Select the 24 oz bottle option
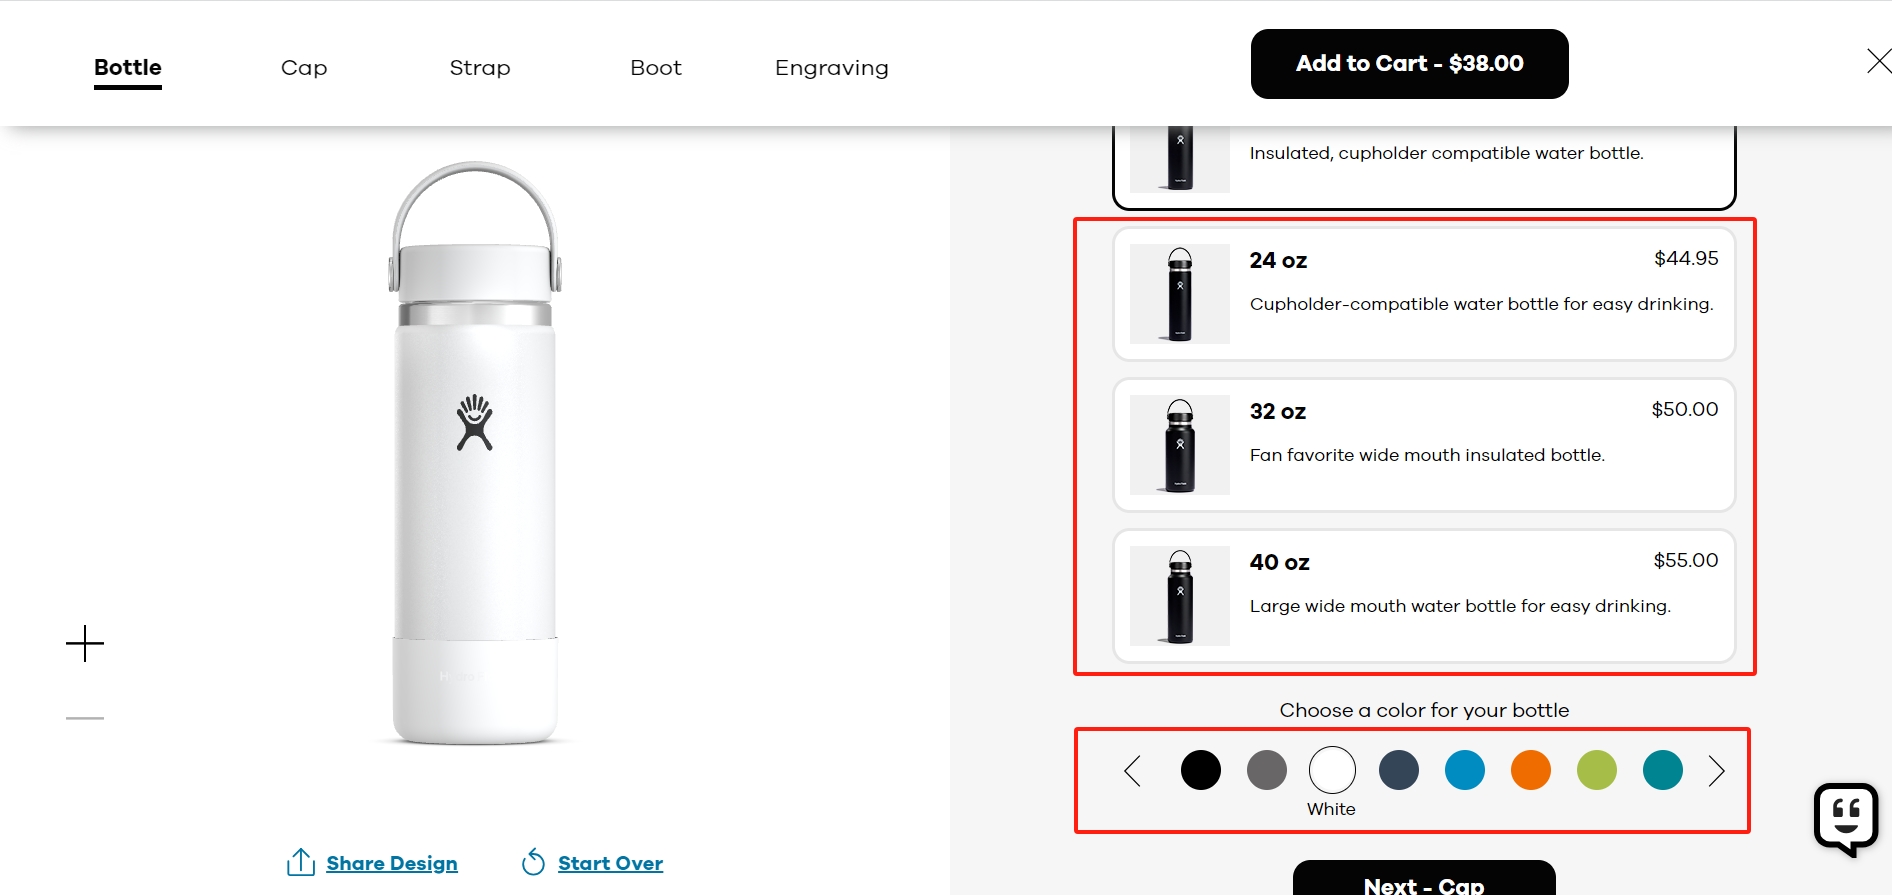This screenshot has height=895, width=1892. (1424, 294)
